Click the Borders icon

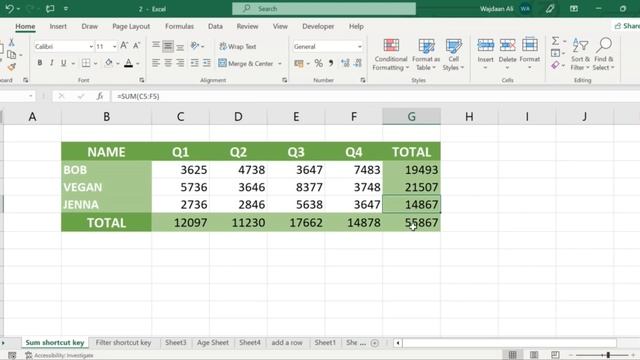point(86,63)
